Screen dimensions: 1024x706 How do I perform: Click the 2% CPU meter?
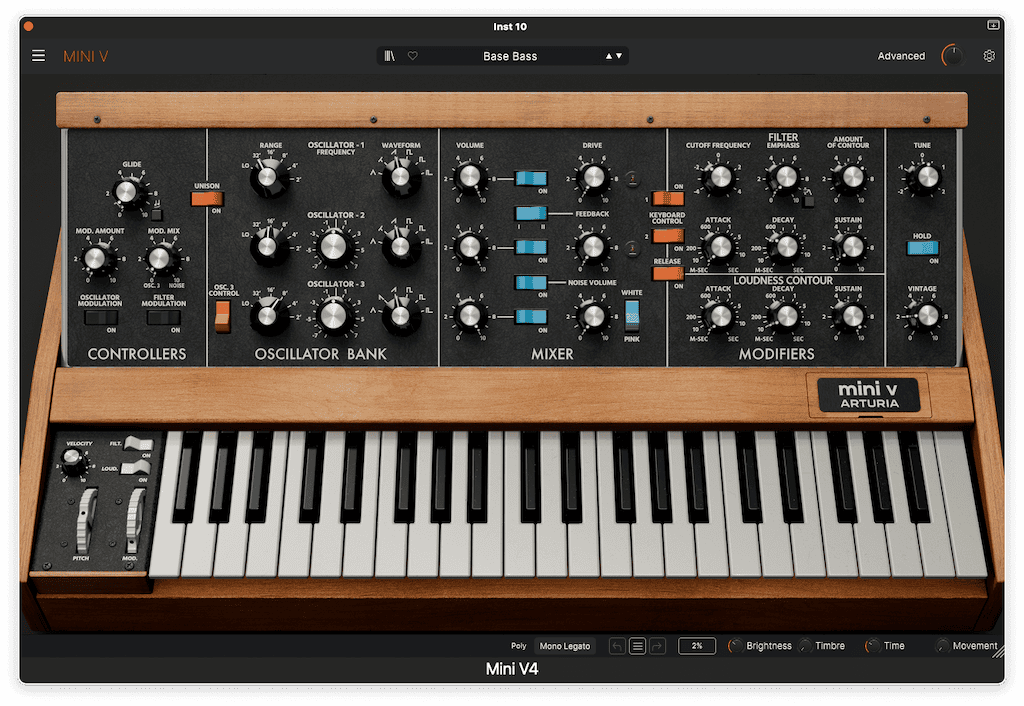[697, 646]
